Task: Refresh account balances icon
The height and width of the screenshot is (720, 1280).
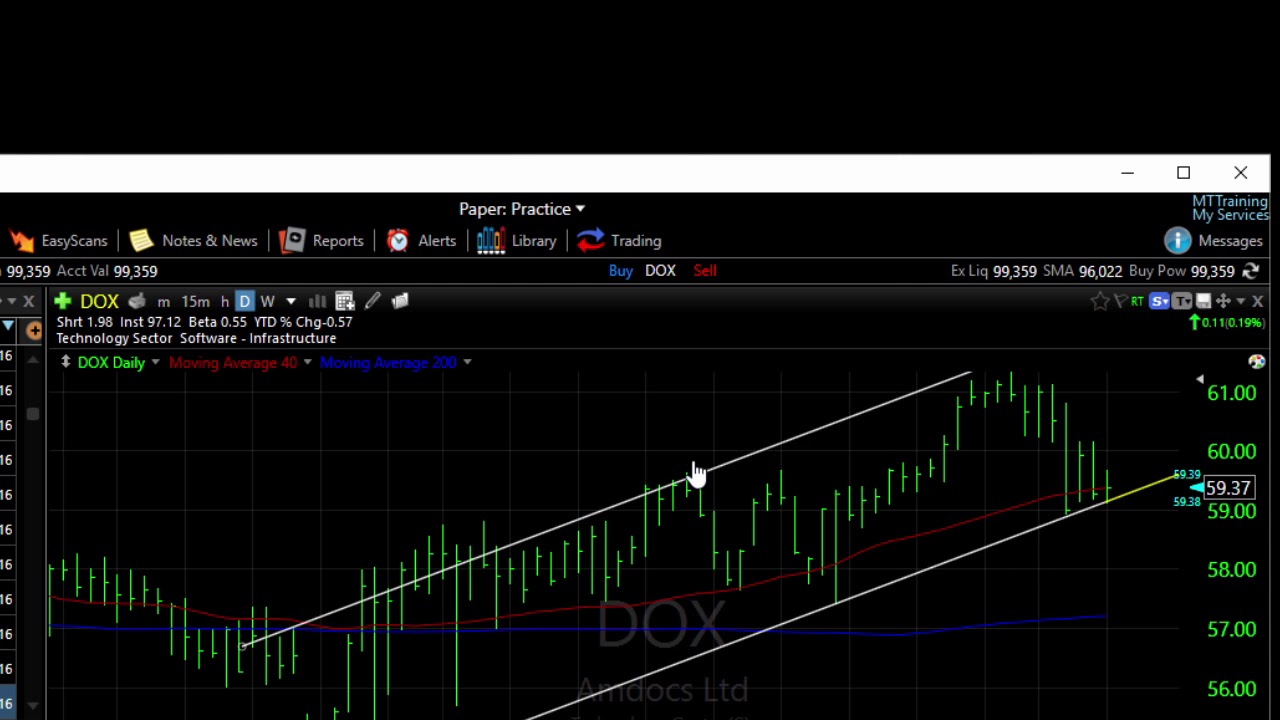Action: [1250, 271]
